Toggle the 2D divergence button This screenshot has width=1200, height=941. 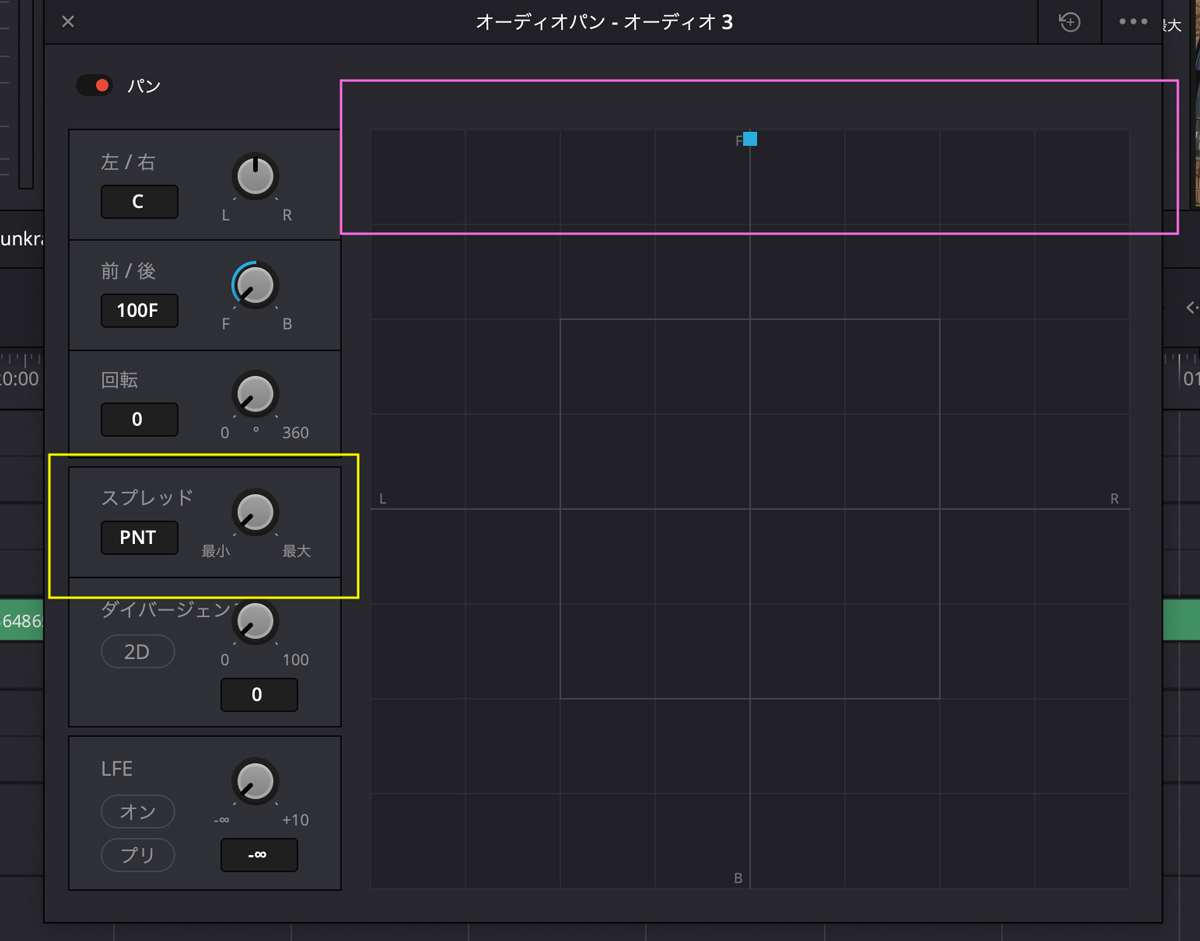[x=138, y=652]
